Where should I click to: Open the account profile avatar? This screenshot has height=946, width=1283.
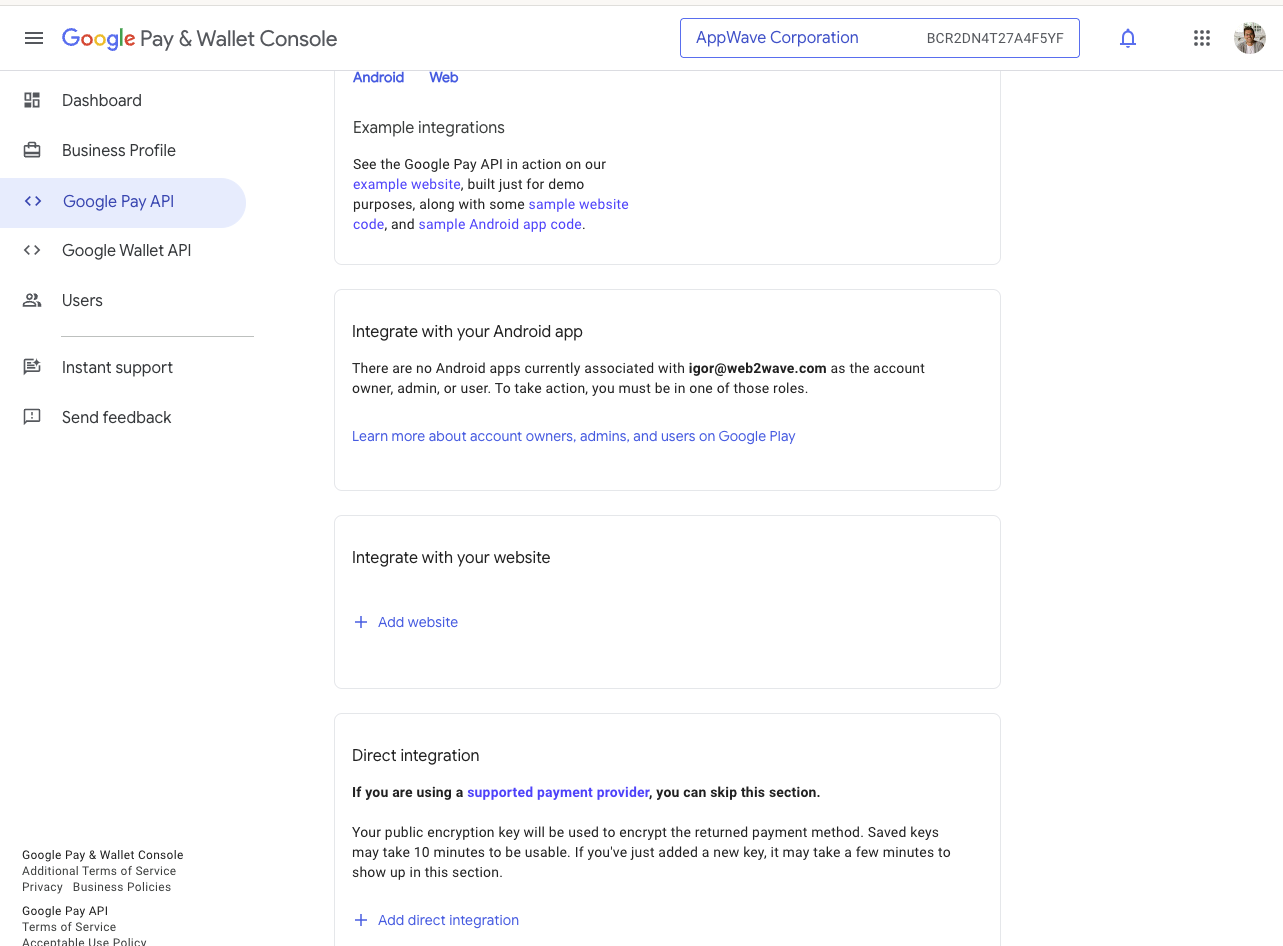tap(1250, 38)
